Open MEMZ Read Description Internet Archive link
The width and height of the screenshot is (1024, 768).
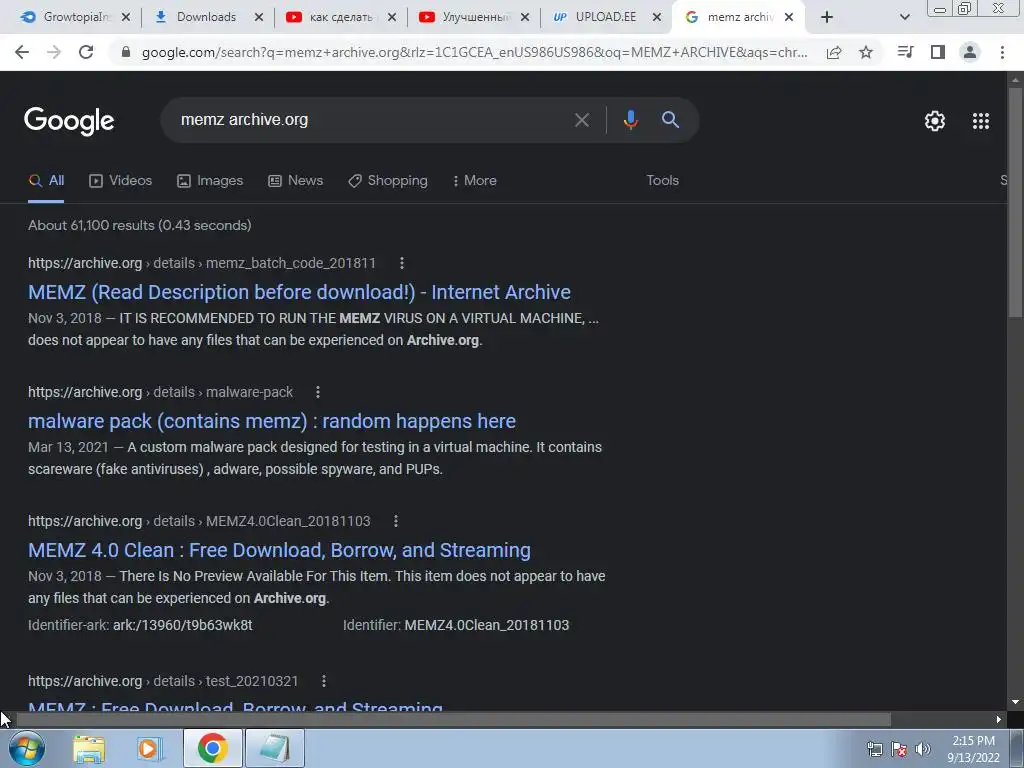coord(299,292)
